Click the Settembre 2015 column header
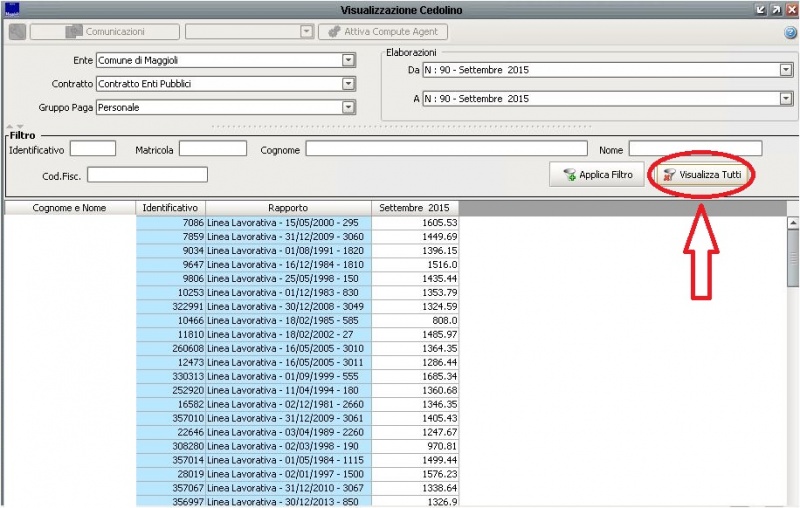Image resolution: width=800 pixels, height=508 pixels. (x=414, y=208)
